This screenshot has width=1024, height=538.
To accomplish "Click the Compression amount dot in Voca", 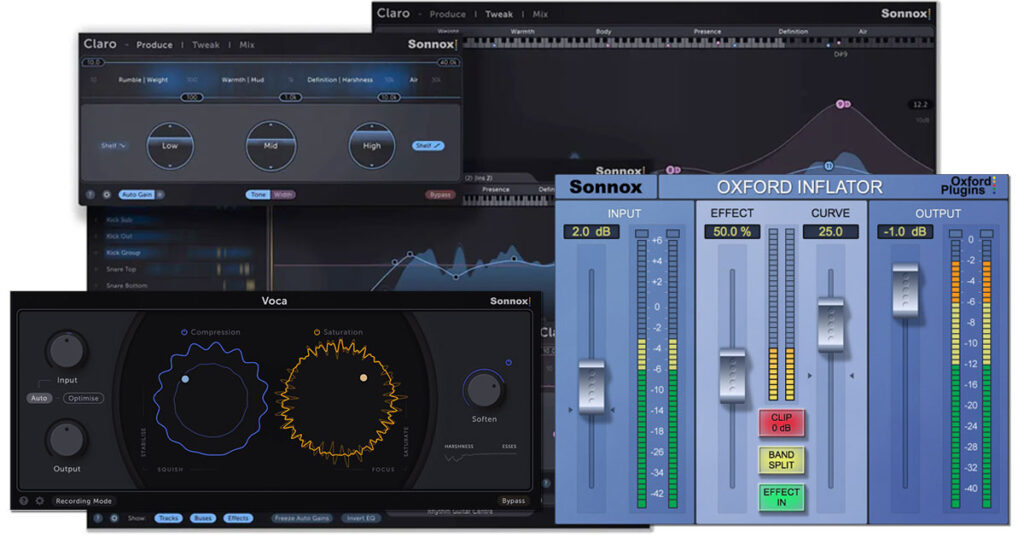I will tap(185, 379).
